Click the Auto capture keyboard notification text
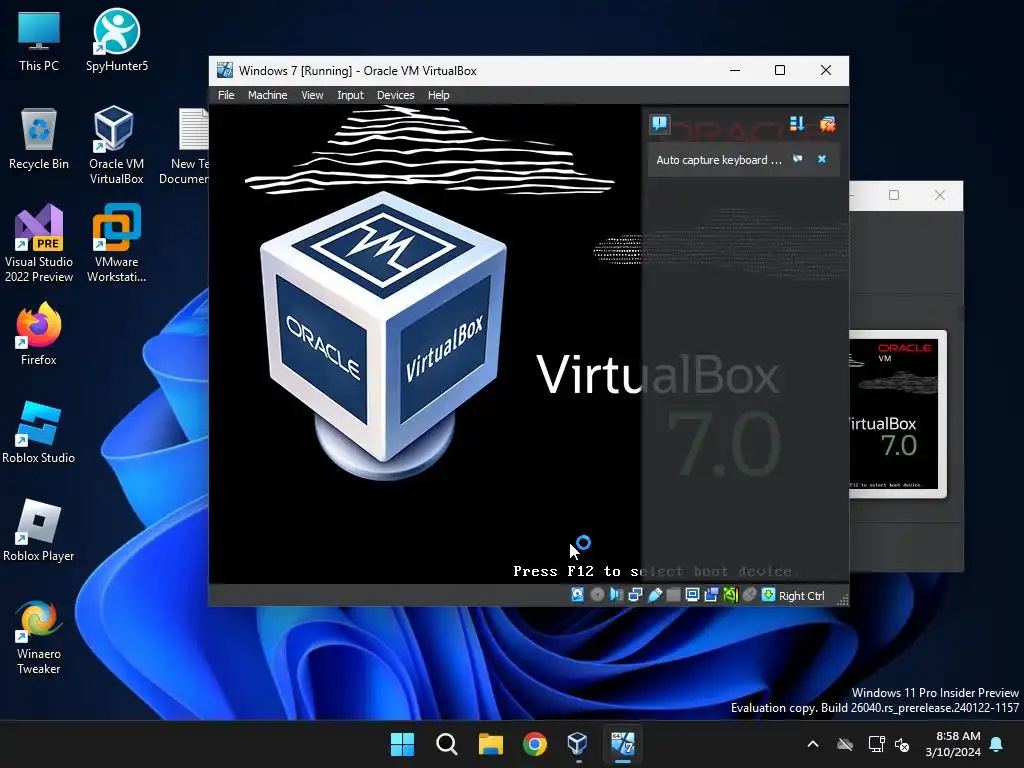 pos(718,160)
